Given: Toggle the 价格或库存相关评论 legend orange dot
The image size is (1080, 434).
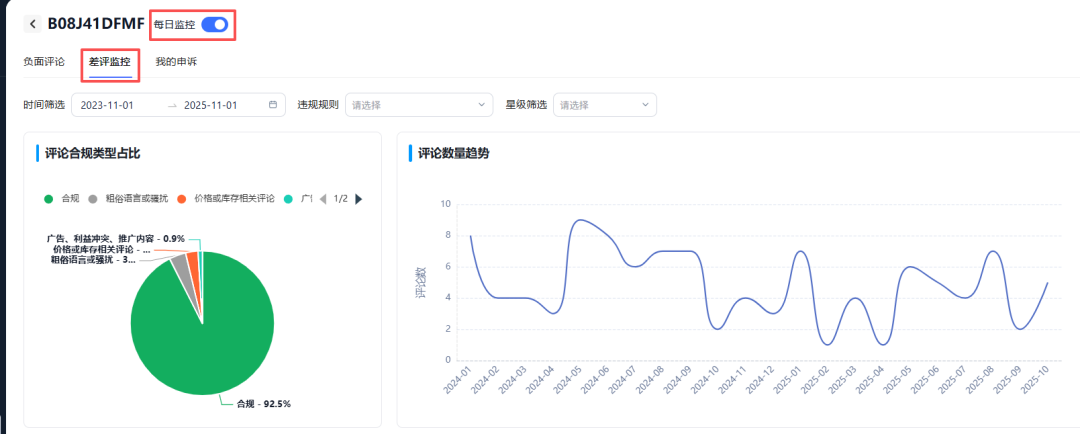Looking at the screenshot, I should pyautogui.click(x=181, y=199).
